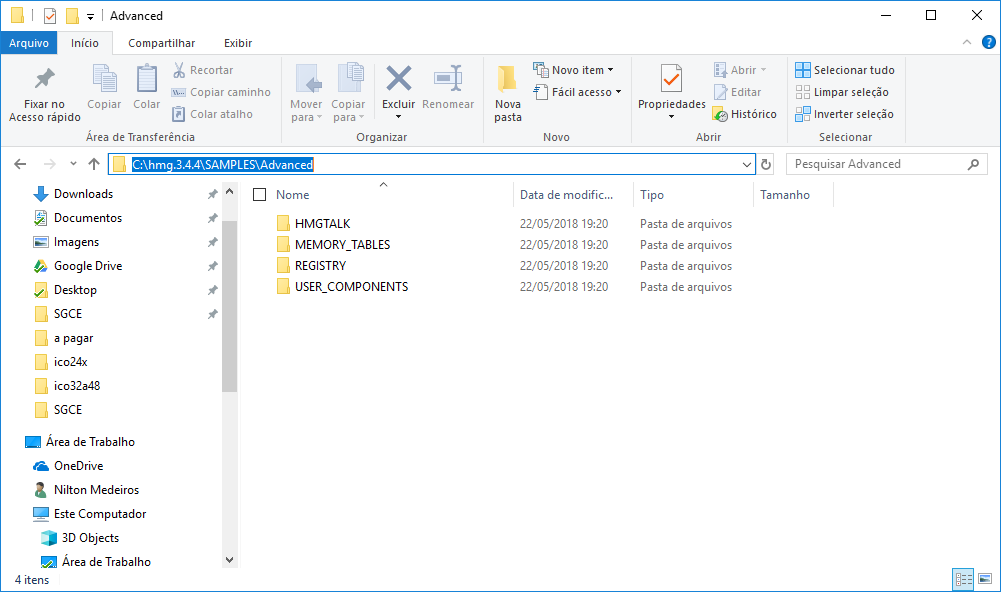The width and height of the screenshot is (1001, 592).
Task: Click the up arrow to parent folder
Action: pos(94,164)
